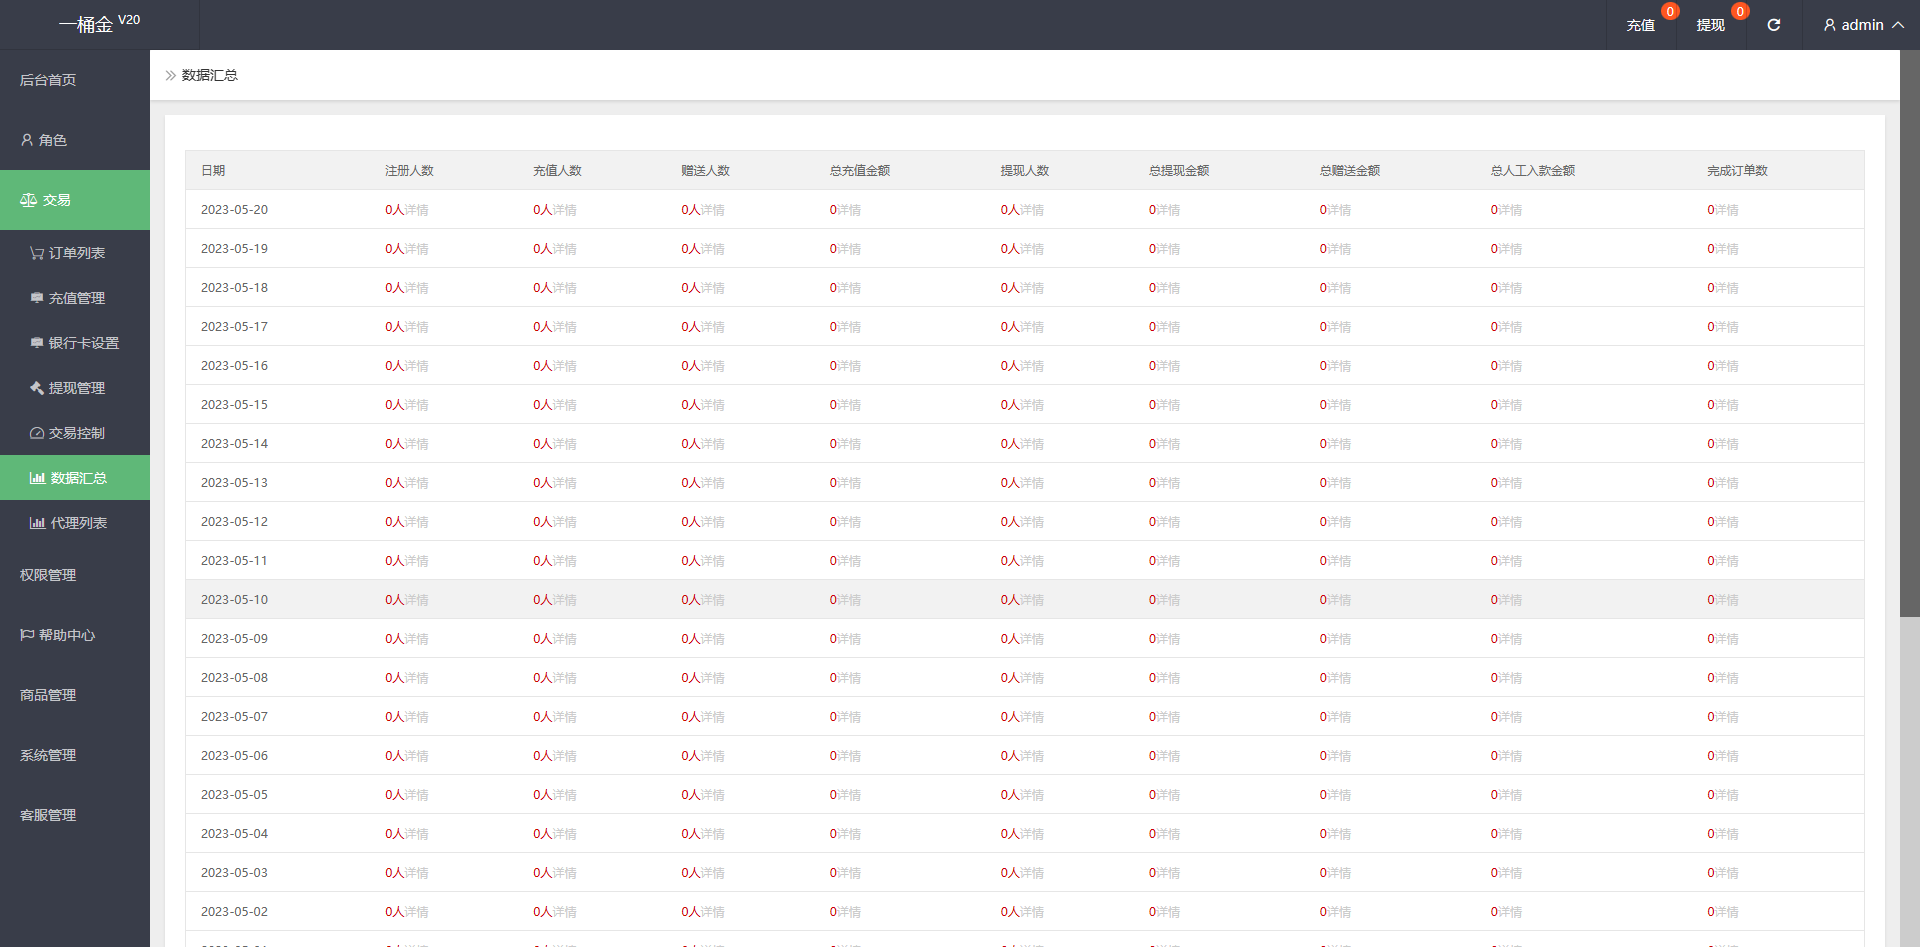Collapse the 交易 menu section
This screenshot has height=947, width=1920.
point(75,200)
